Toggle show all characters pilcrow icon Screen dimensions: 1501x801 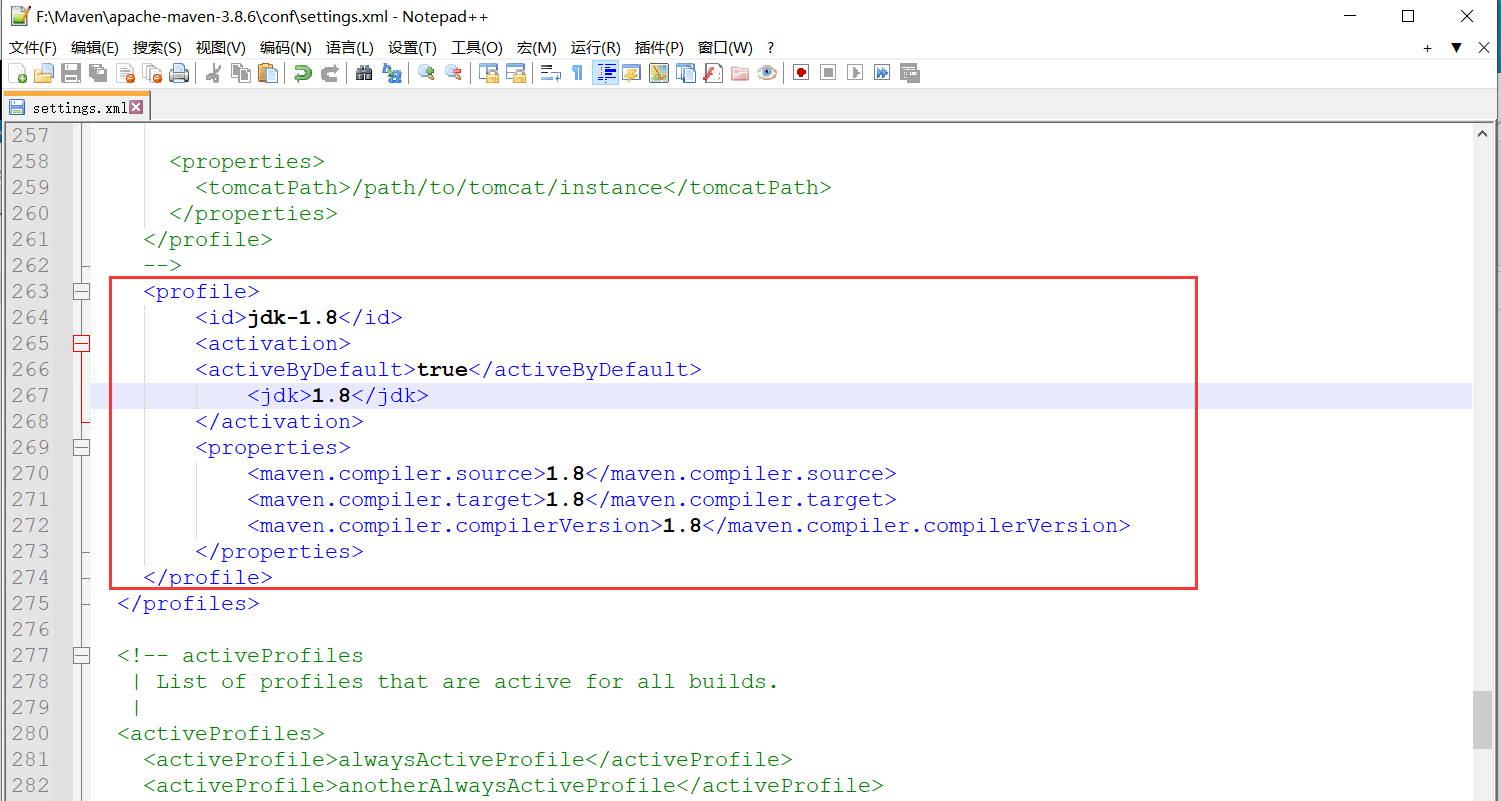[577, 73]
